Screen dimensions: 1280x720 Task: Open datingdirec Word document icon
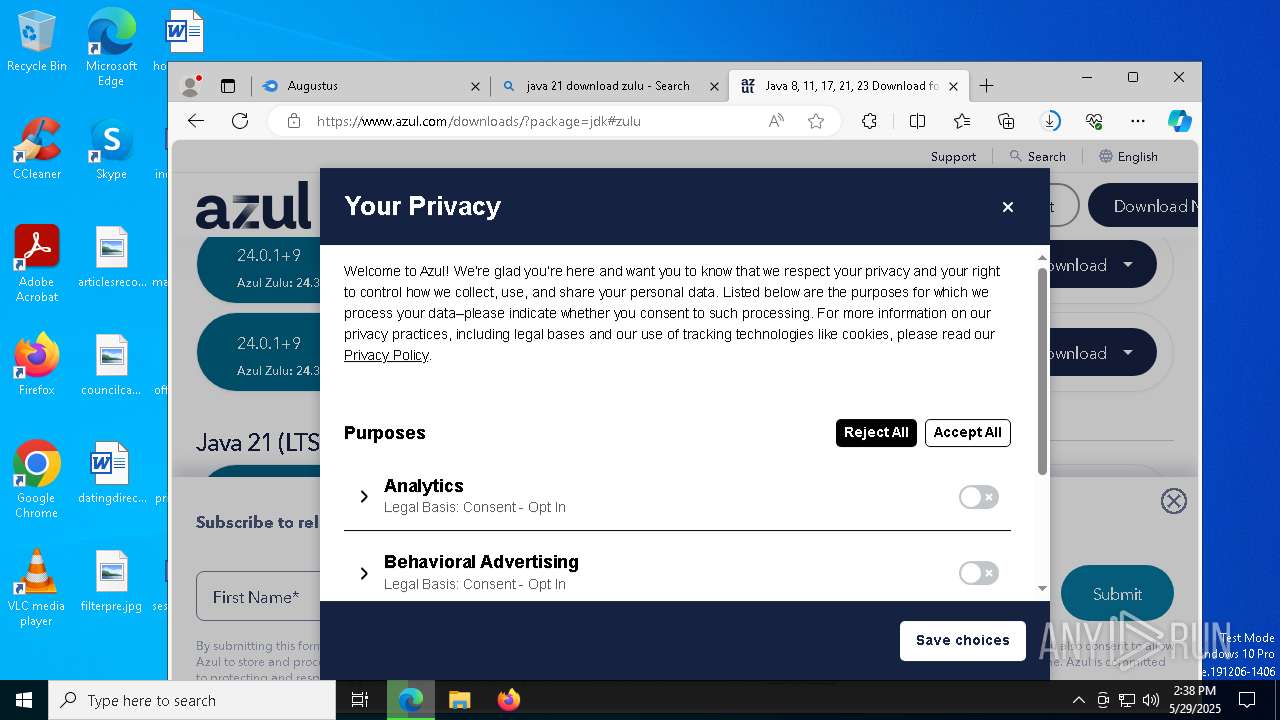112,473
